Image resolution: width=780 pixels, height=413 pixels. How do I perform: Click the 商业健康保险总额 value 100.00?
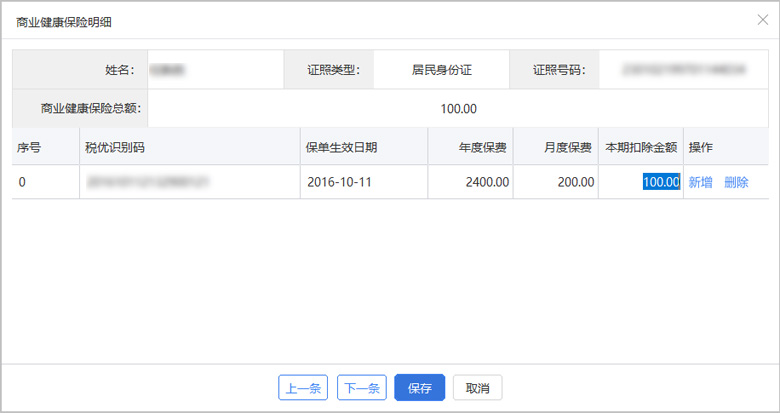458,108
